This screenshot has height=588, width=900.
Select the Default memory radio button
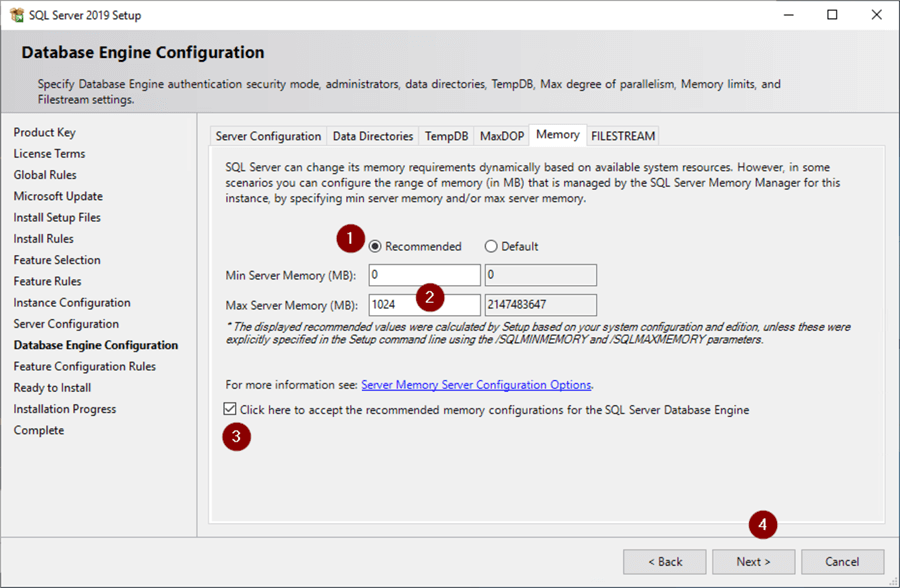[x=491, y=247]
